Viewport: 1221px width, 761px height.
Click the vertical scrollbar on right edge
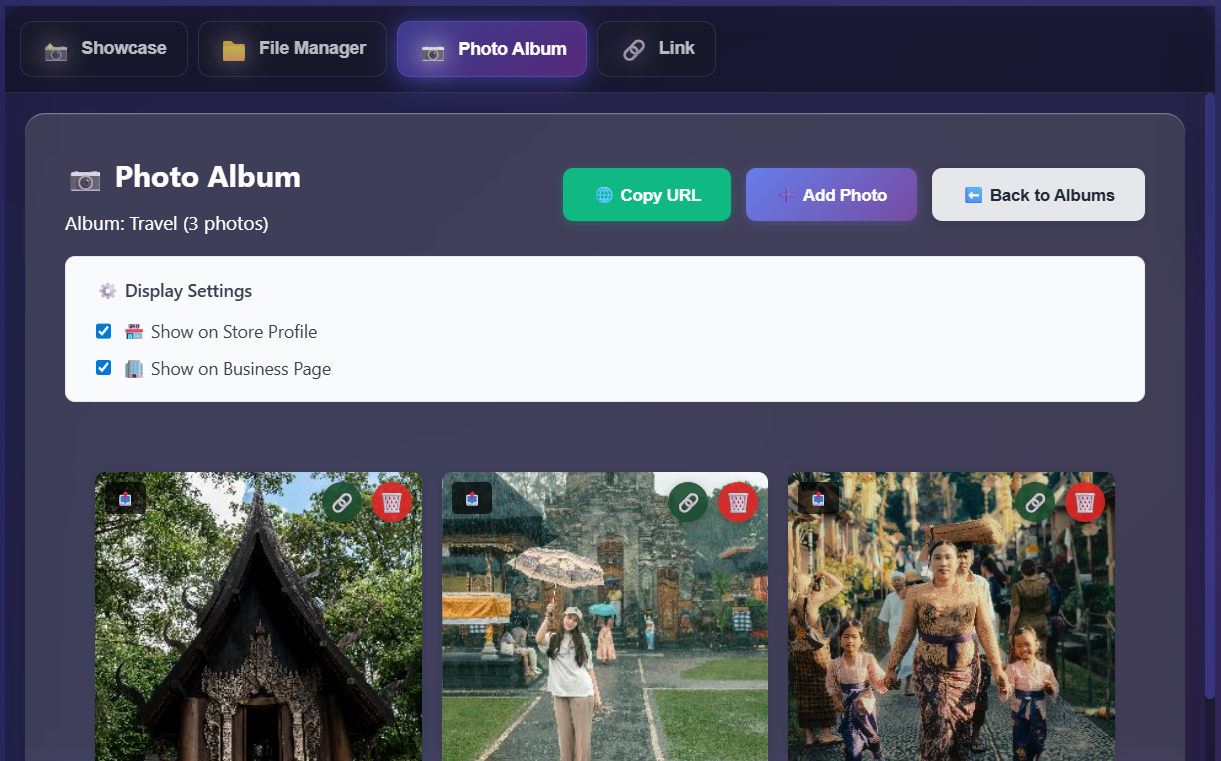point(1210,400)
